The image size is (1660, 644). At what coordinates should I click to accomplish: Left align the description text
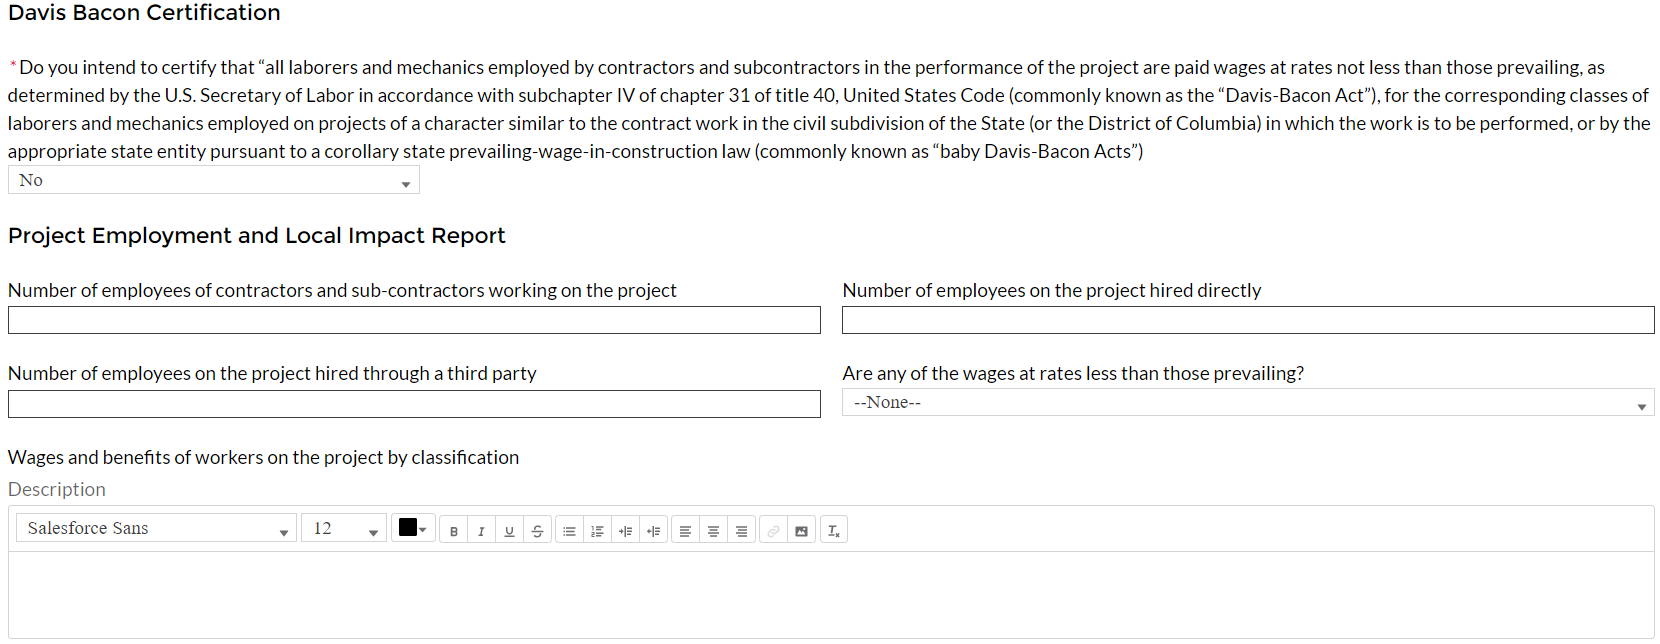pos(685,531)
